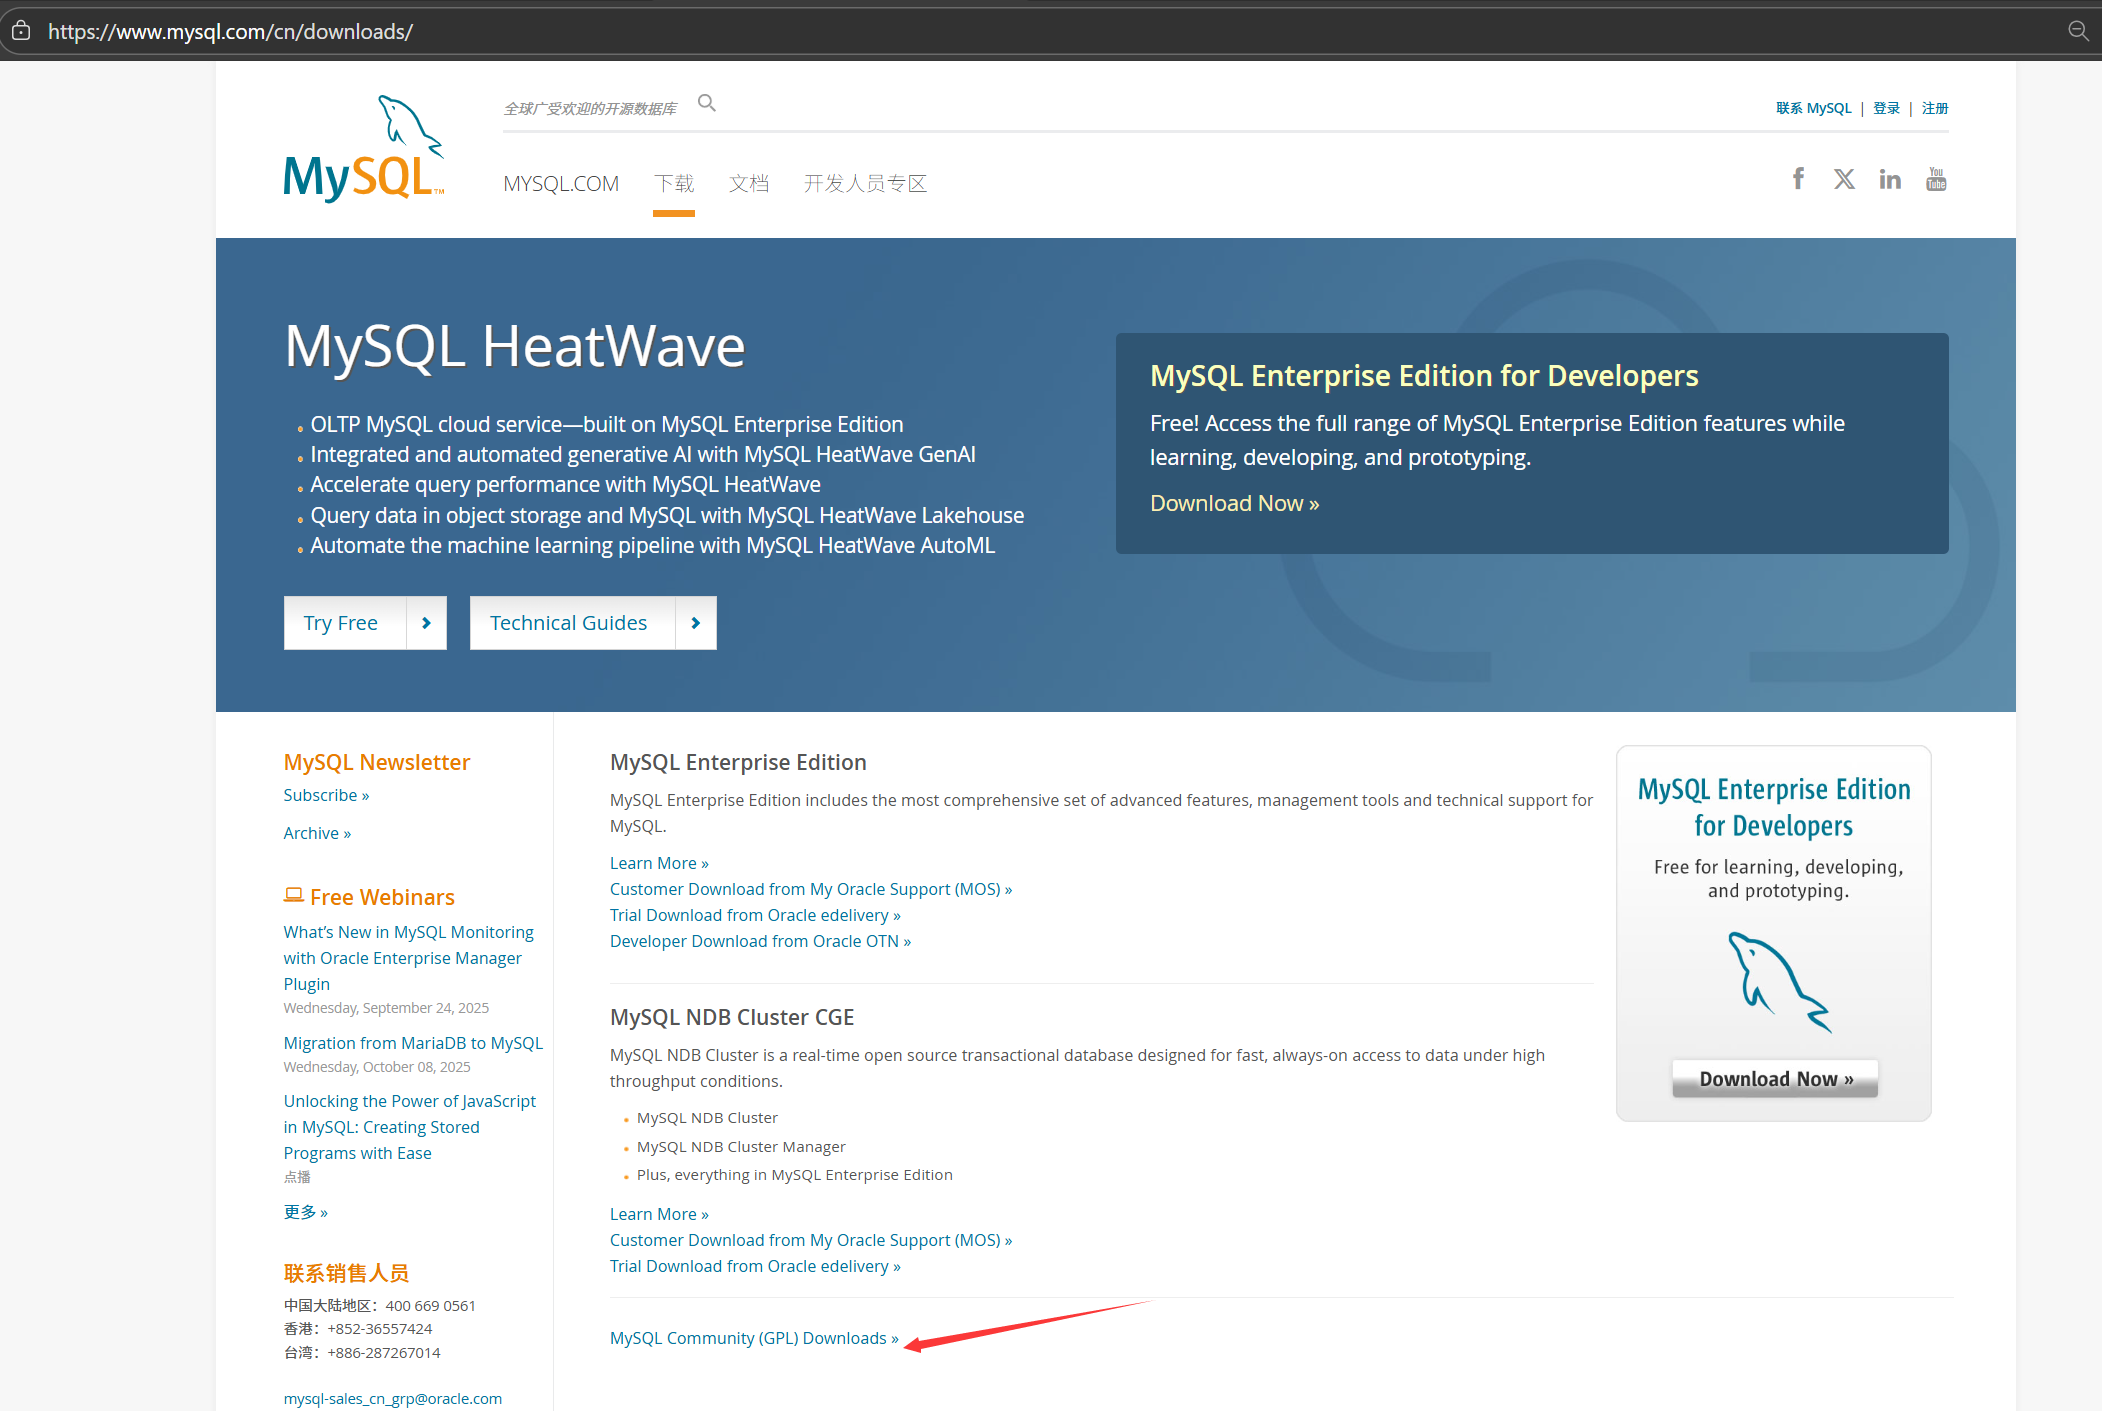
Task: Open MySQL X (Twitter) icon
Action: pos(1844,179)
